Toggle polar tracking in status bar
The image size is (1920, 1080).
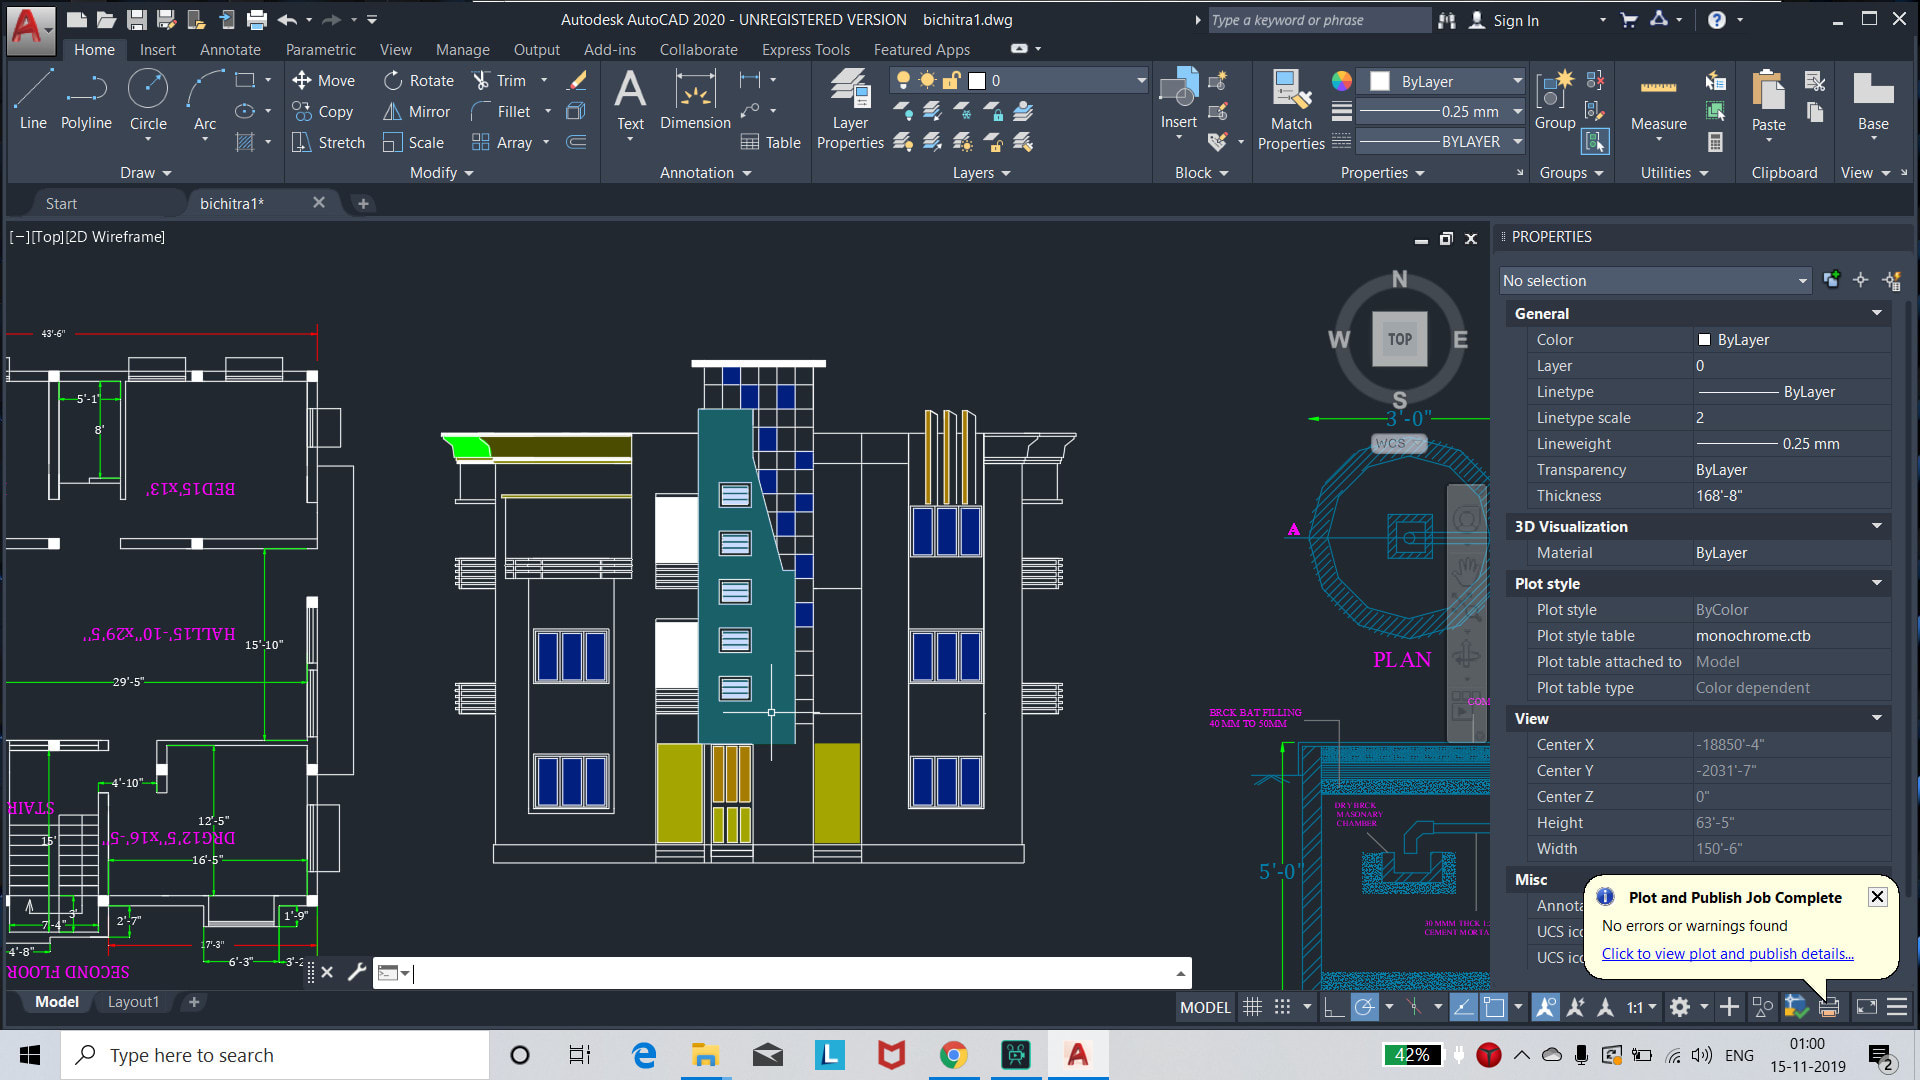pyautogui.click(x=1364, y=1007)
